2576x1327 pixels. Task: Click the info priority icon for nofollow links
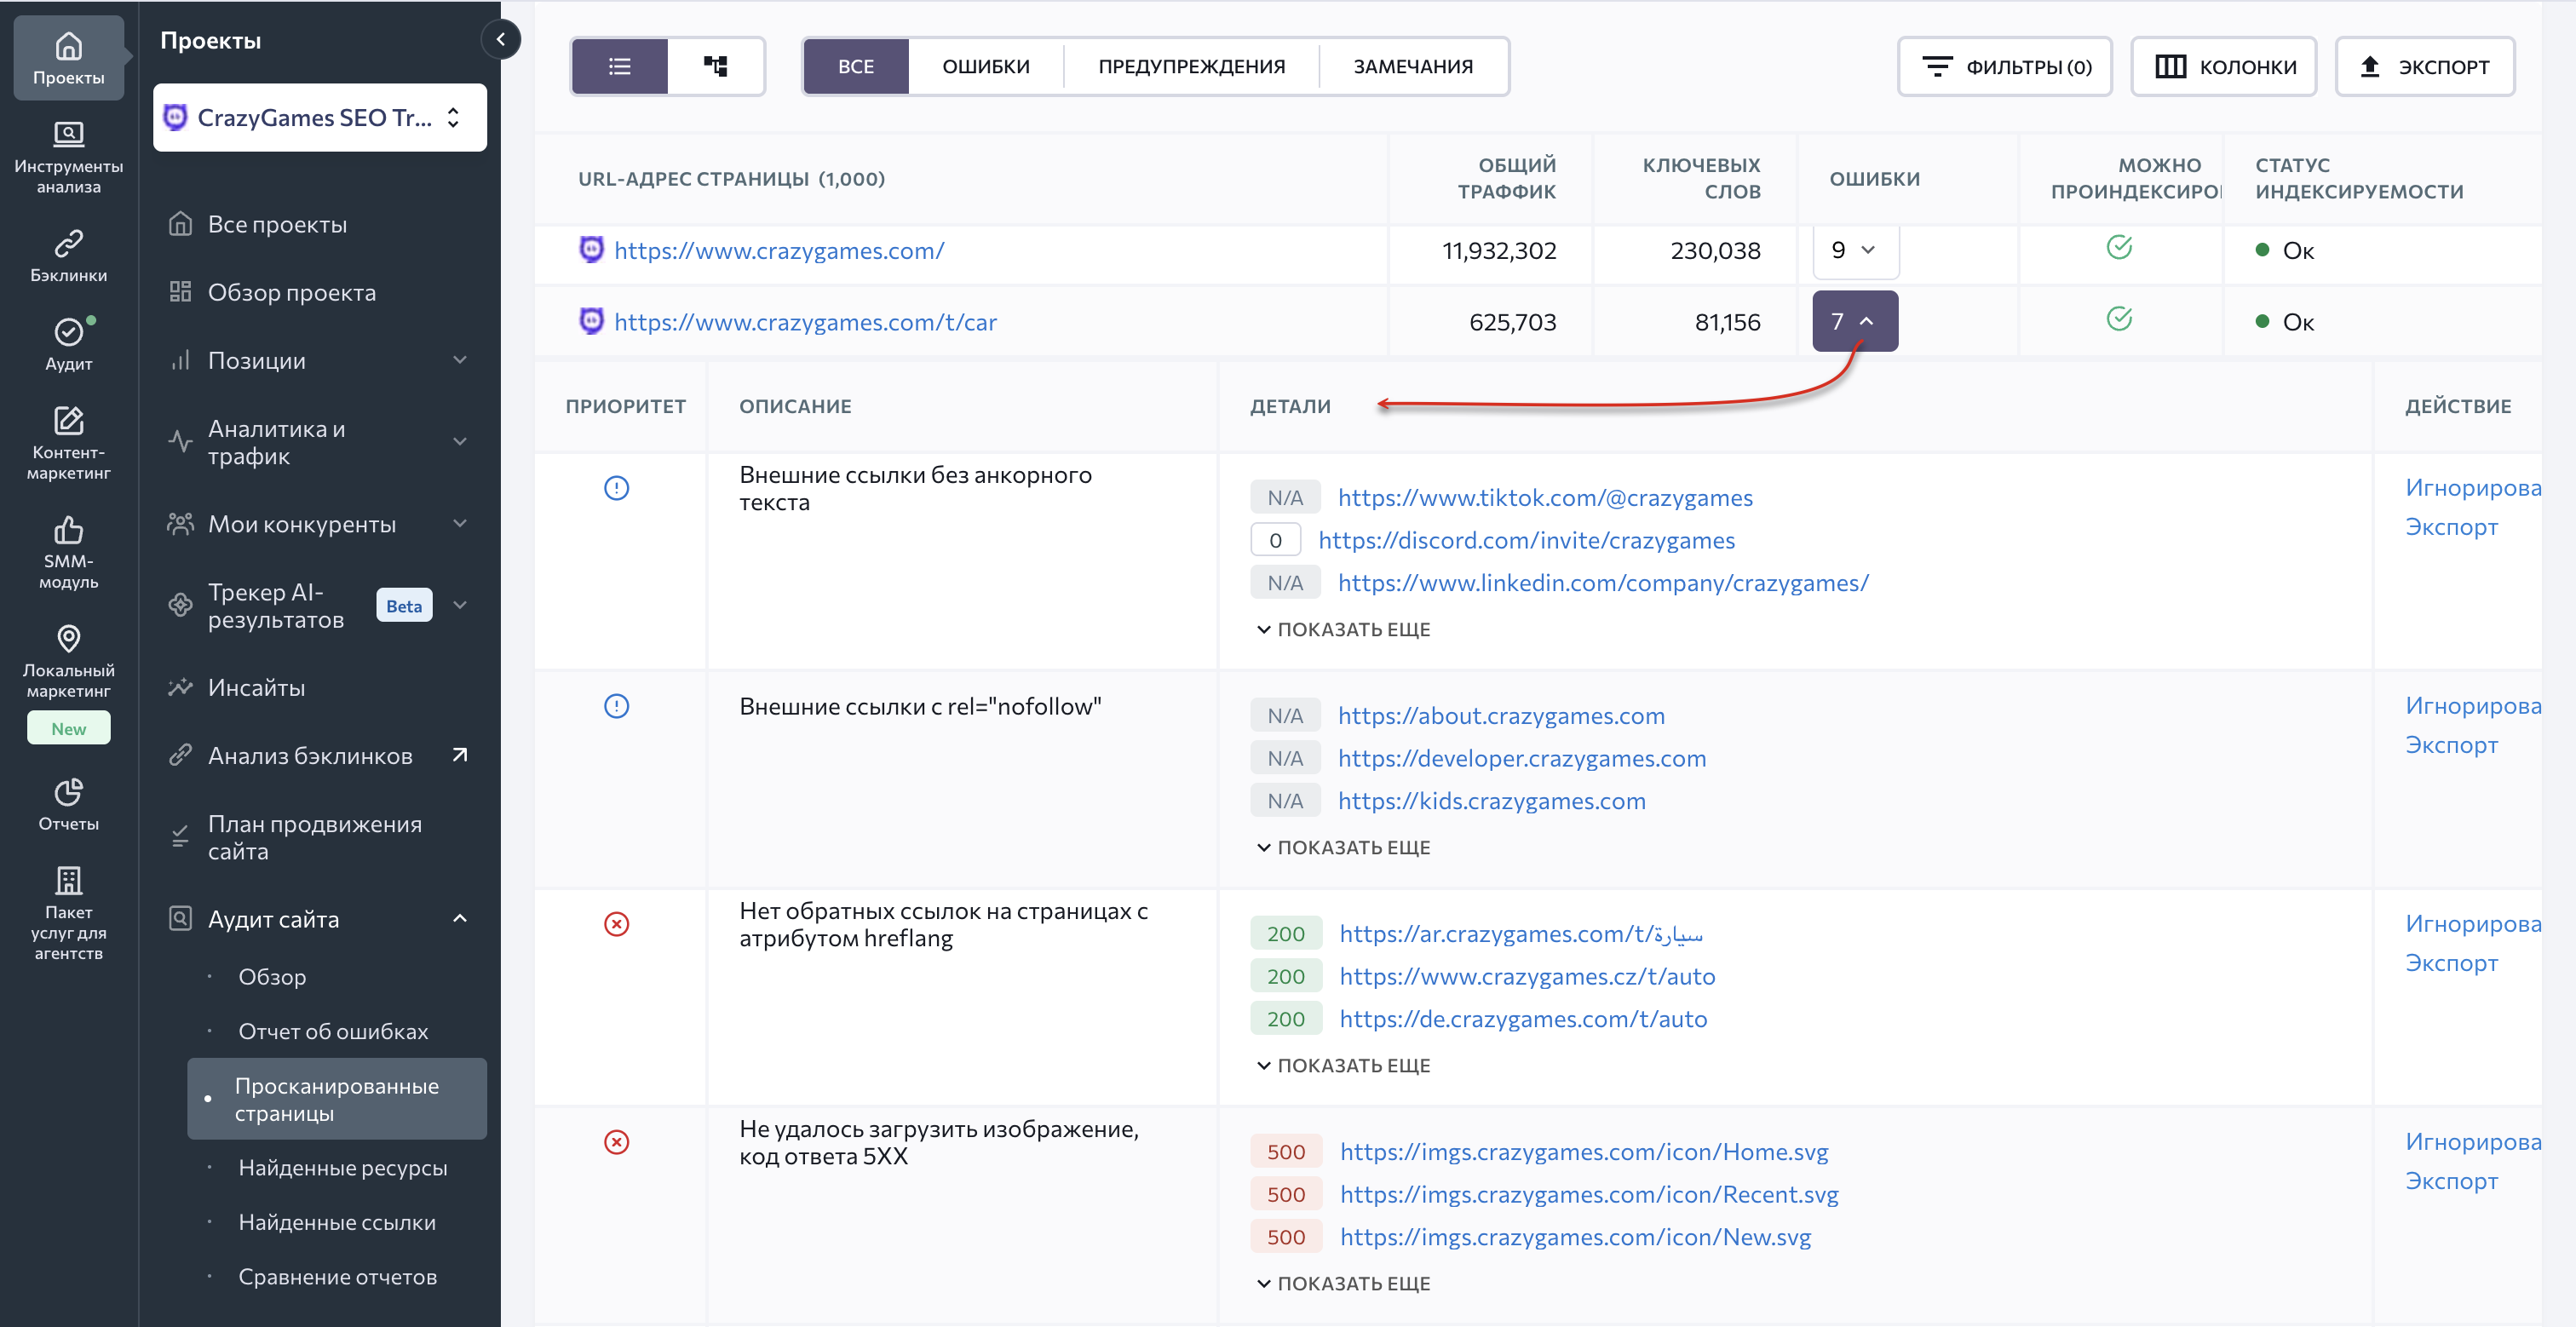coord(617,706)
